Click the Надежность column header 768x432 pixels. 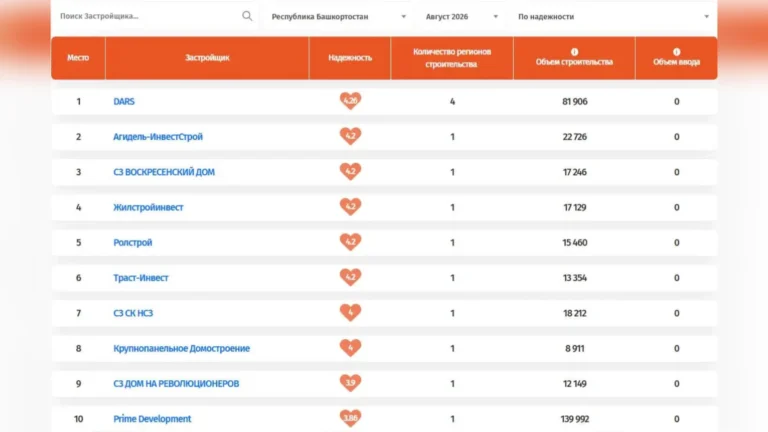350,58
